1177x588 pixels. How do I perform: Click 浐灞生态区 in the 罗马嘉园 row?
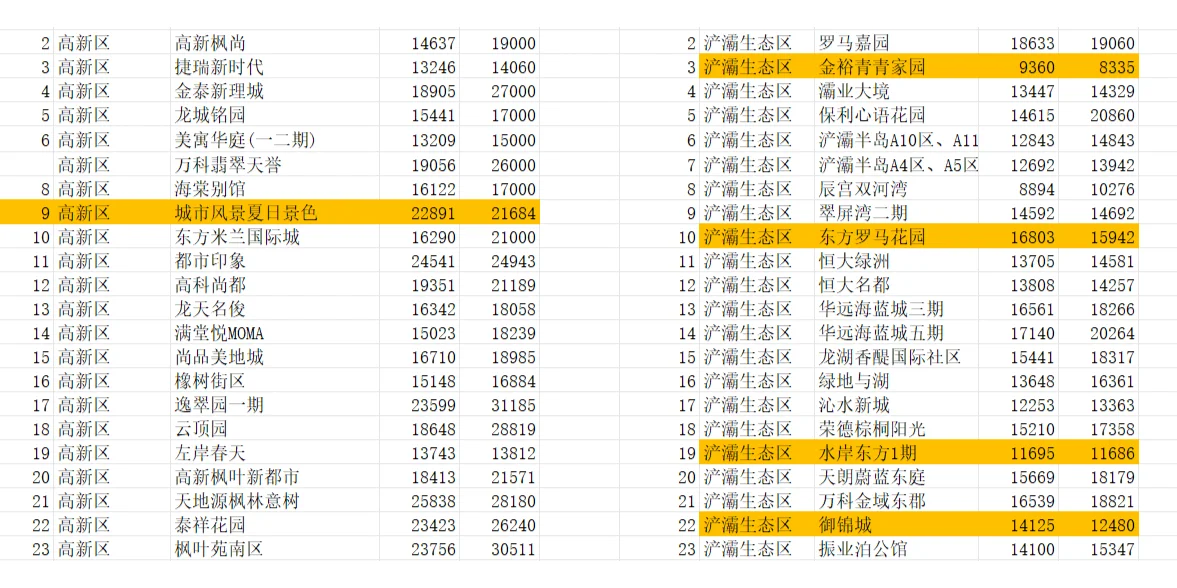[748, 44]
